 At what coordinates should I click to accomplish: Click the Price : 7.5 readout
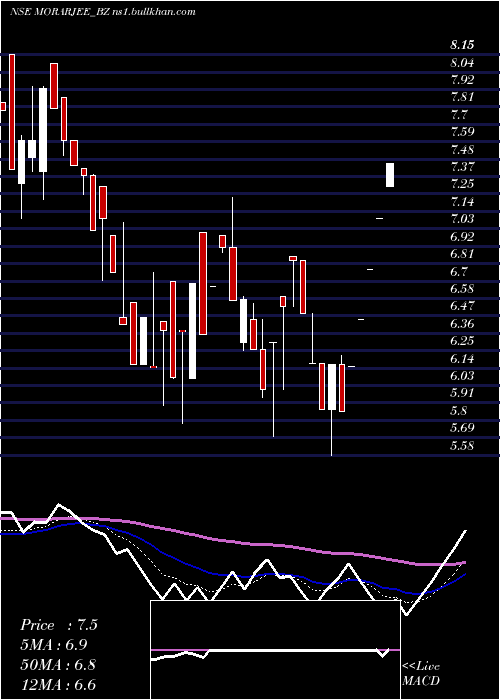[x=58, y=625]
